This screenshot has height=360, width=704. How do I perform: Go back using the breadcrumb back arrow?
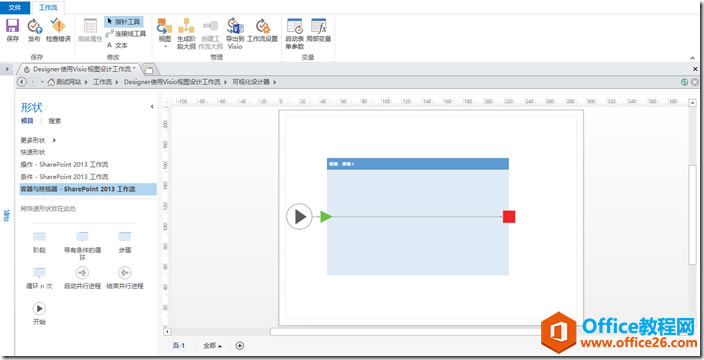coord(22,82)
